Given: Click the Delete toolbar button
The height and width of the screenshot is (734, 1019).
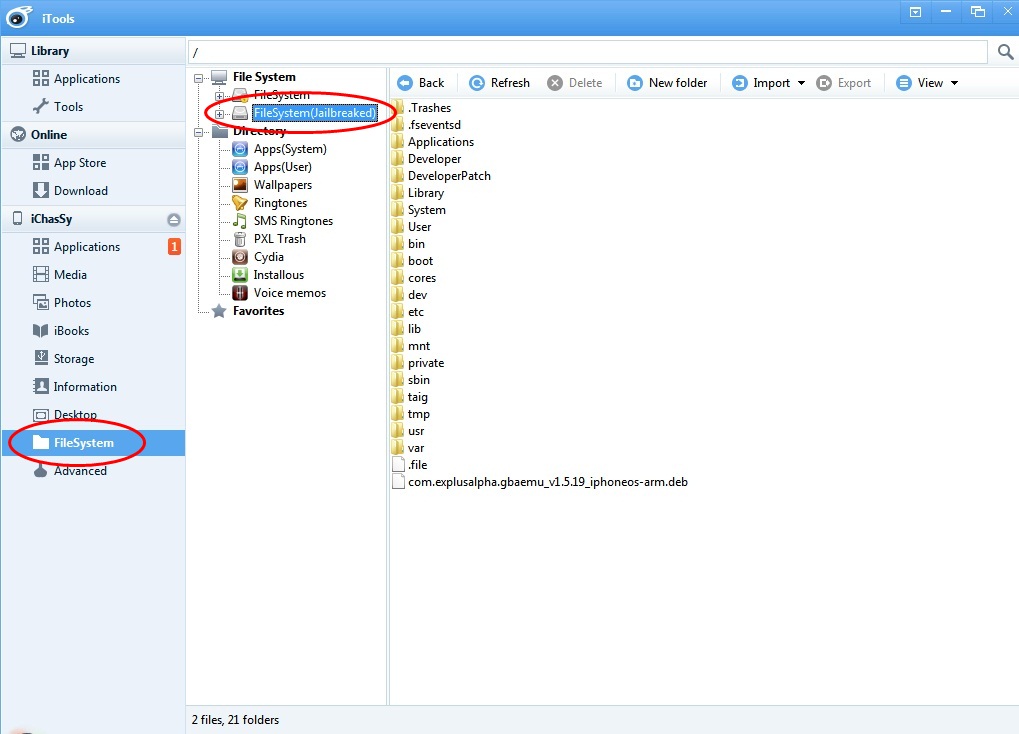Looking at the screenshot, I should tap(574, 83).
